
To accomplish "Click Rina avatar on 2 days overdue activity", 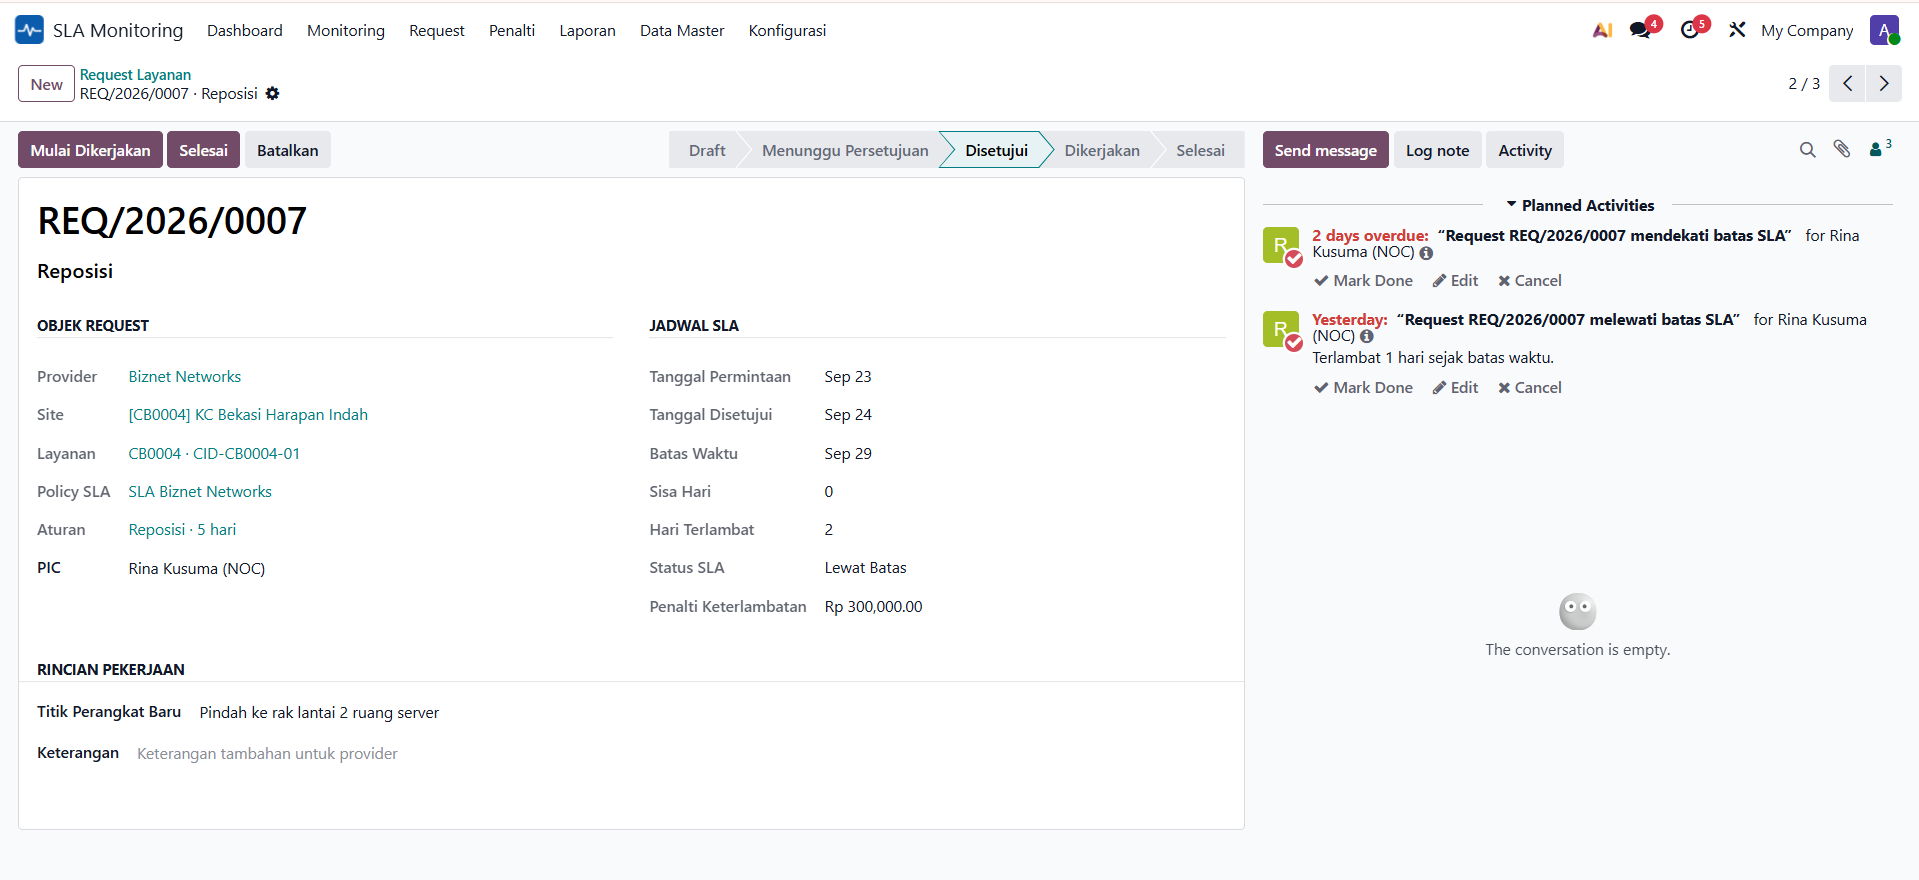I will pyautogui.click(x=1281, y=245).
